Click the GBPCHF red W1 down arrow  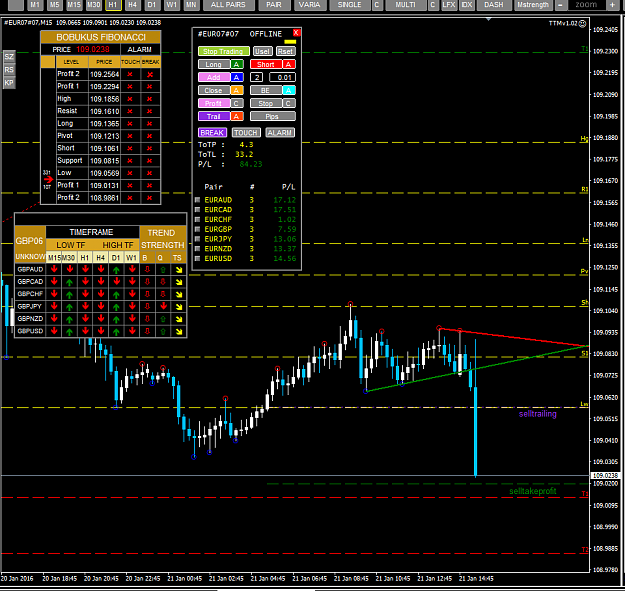[x=132, y=294]
